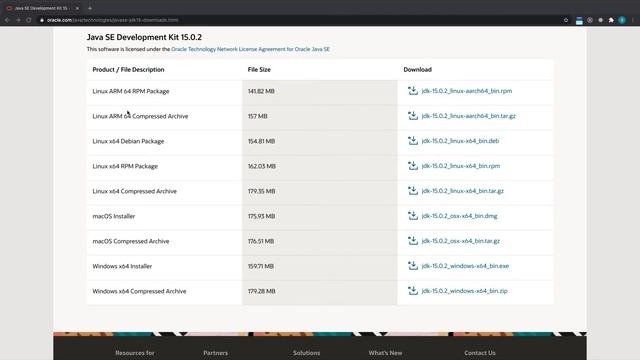
Task: Click download icon for linux-x64 tar.gz
Action: 413,191
